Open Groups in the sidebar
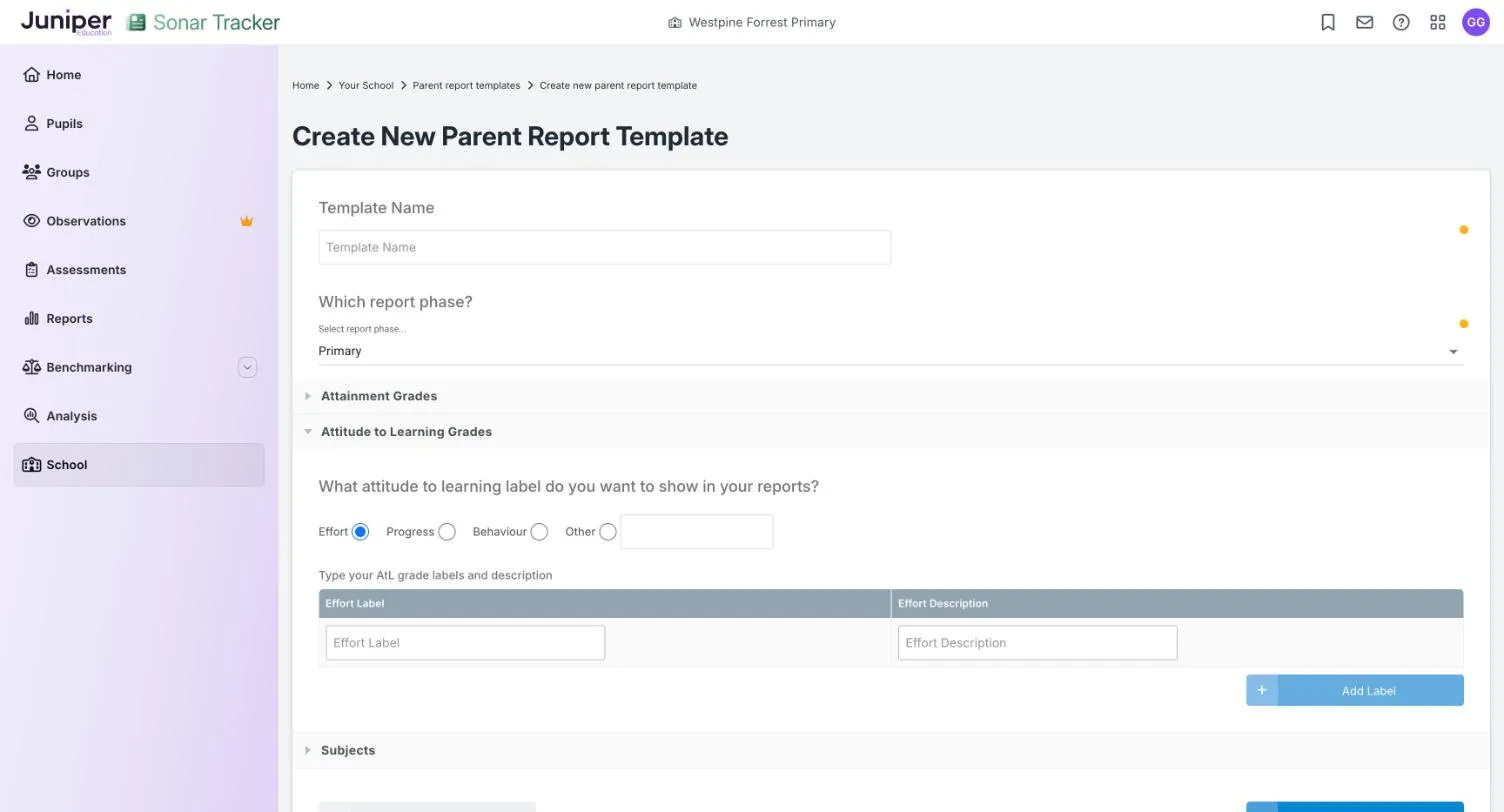This screenshot has height=812, width=1504. tap(139, 172)
